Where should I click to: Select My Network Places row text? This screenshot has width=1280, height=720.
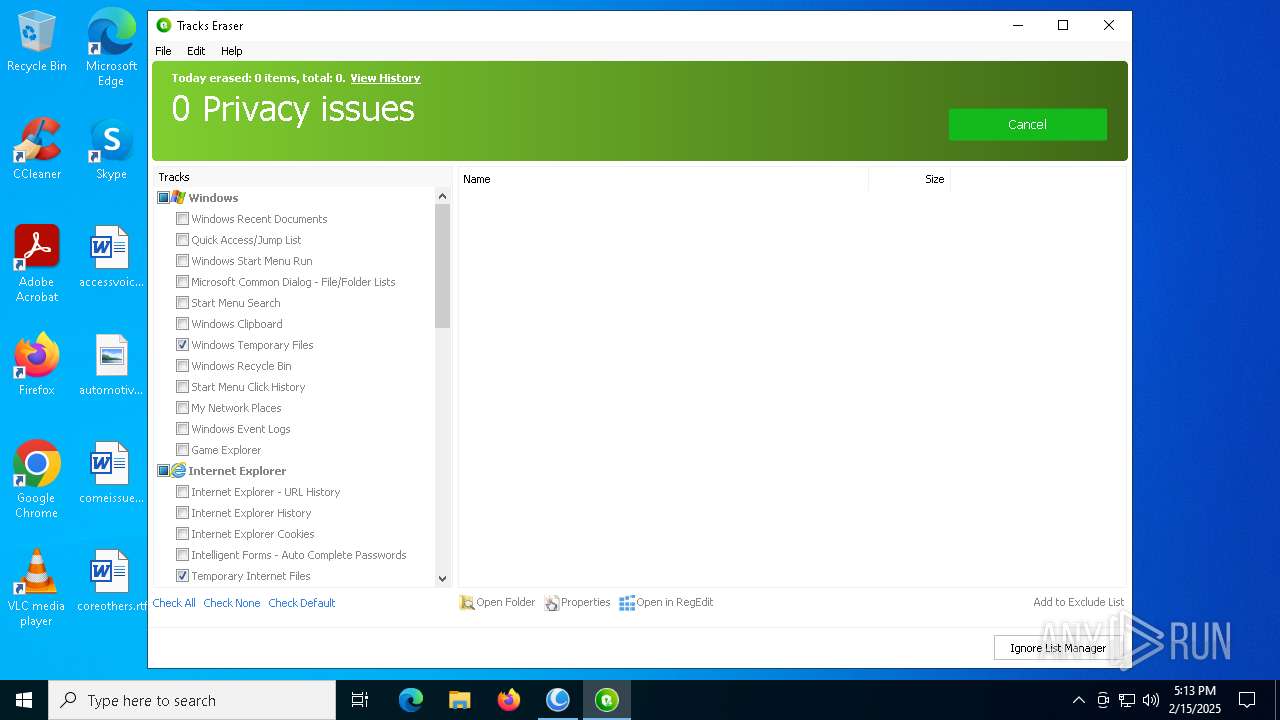(x=236, y=408)
